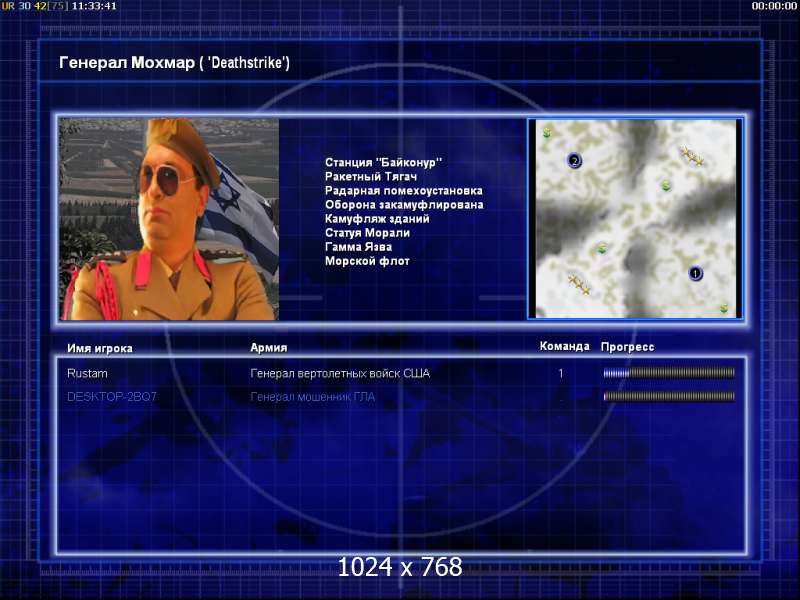This screenshot has width=800, height=600.
Task: Select the green supply icon in minimap's bottom-right corner
Action: (x=723, y=308)
